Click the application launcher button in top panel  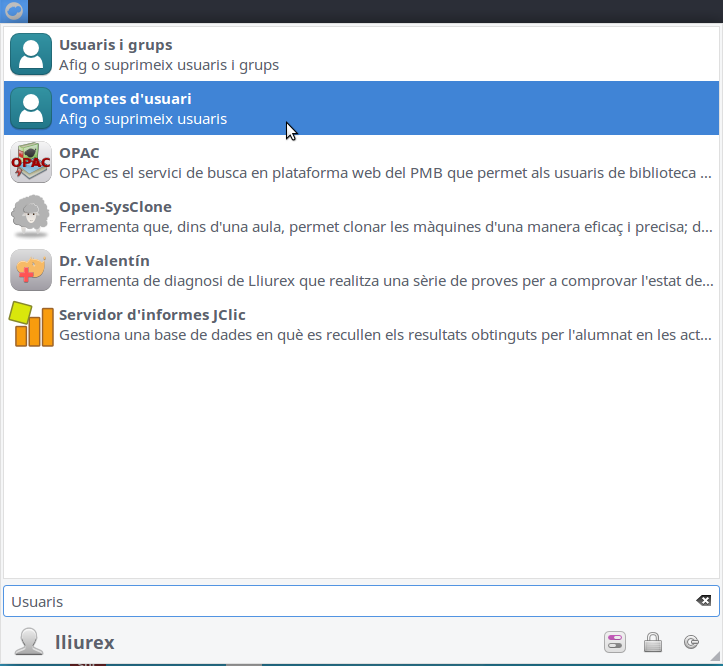click(x=14, y=11)
